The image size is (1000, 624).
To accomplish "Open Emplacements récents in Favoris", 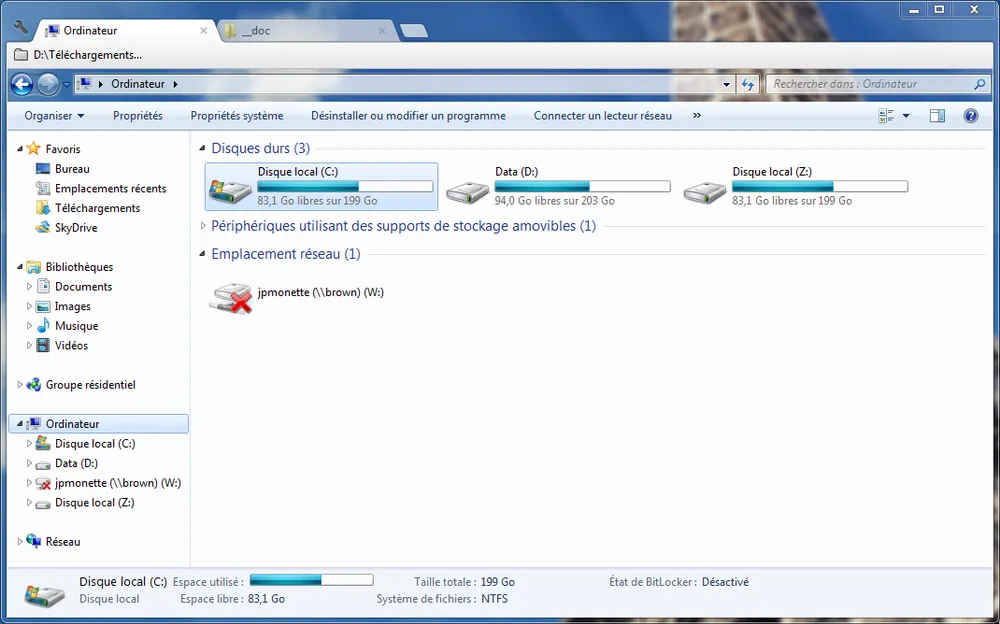I will 110,188.
